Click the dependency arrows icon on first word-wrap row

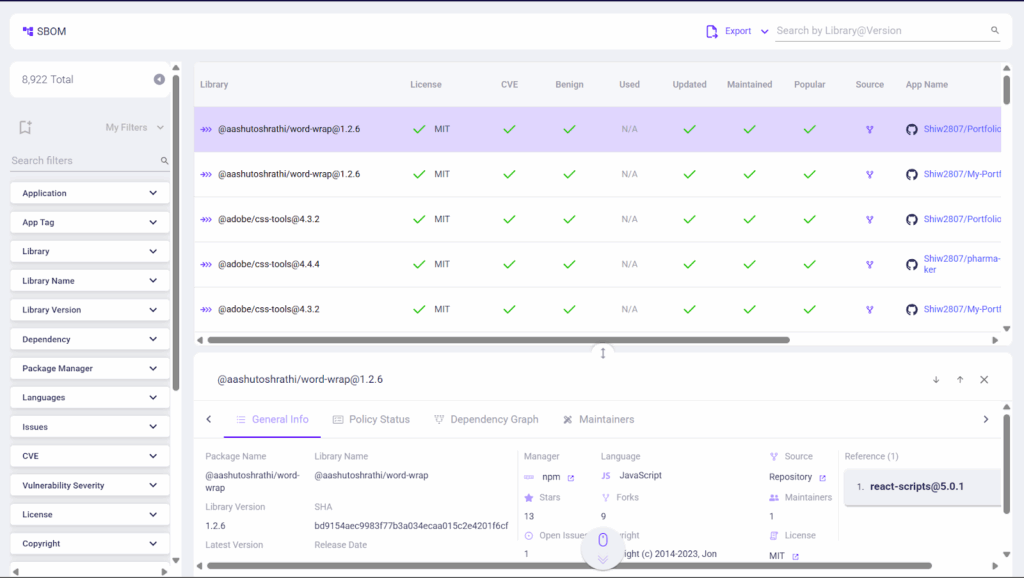point(206,129)
